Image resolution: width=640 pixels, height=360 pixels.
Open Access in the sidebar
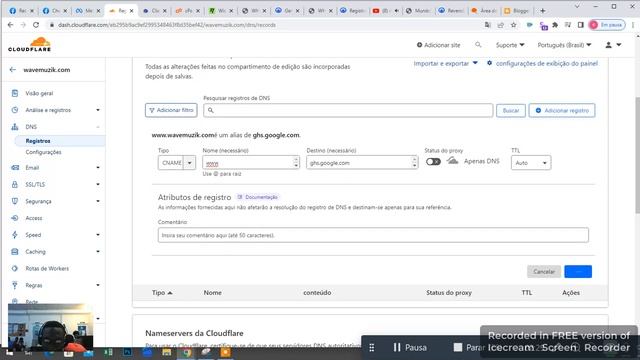34,218
